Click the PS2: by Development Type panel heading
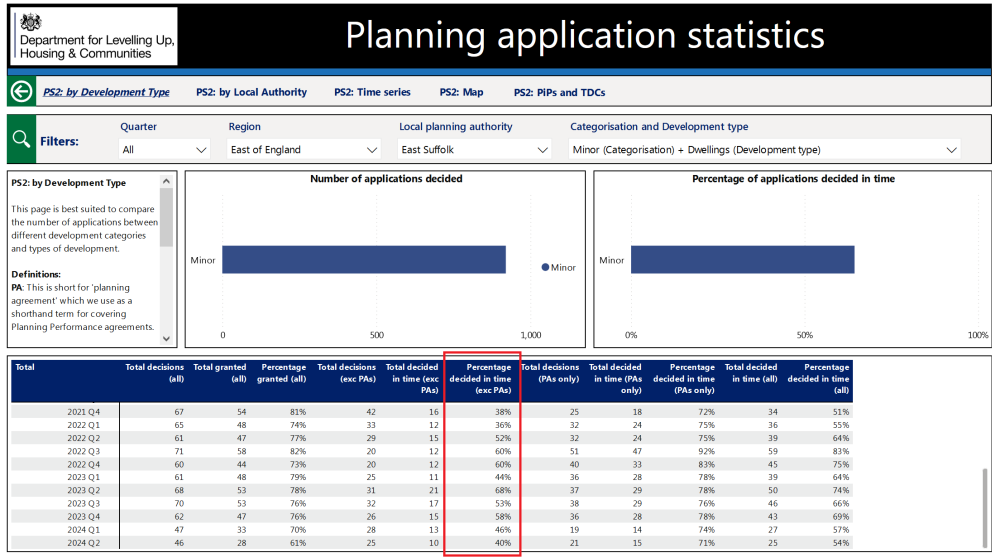The width and height of the screenshot is (1000, 558). pyautogui.click(x=68, y=183)
